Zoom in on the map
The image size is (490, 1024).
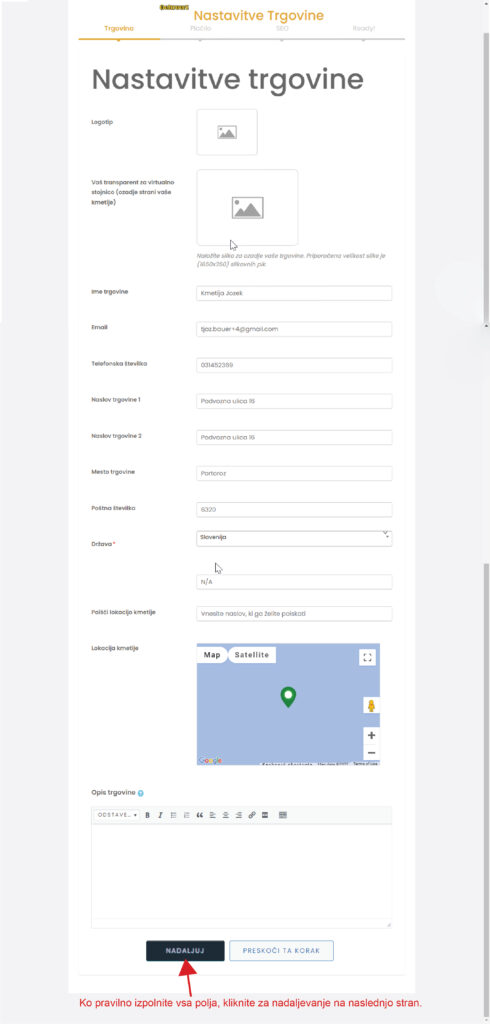point(371,735)
